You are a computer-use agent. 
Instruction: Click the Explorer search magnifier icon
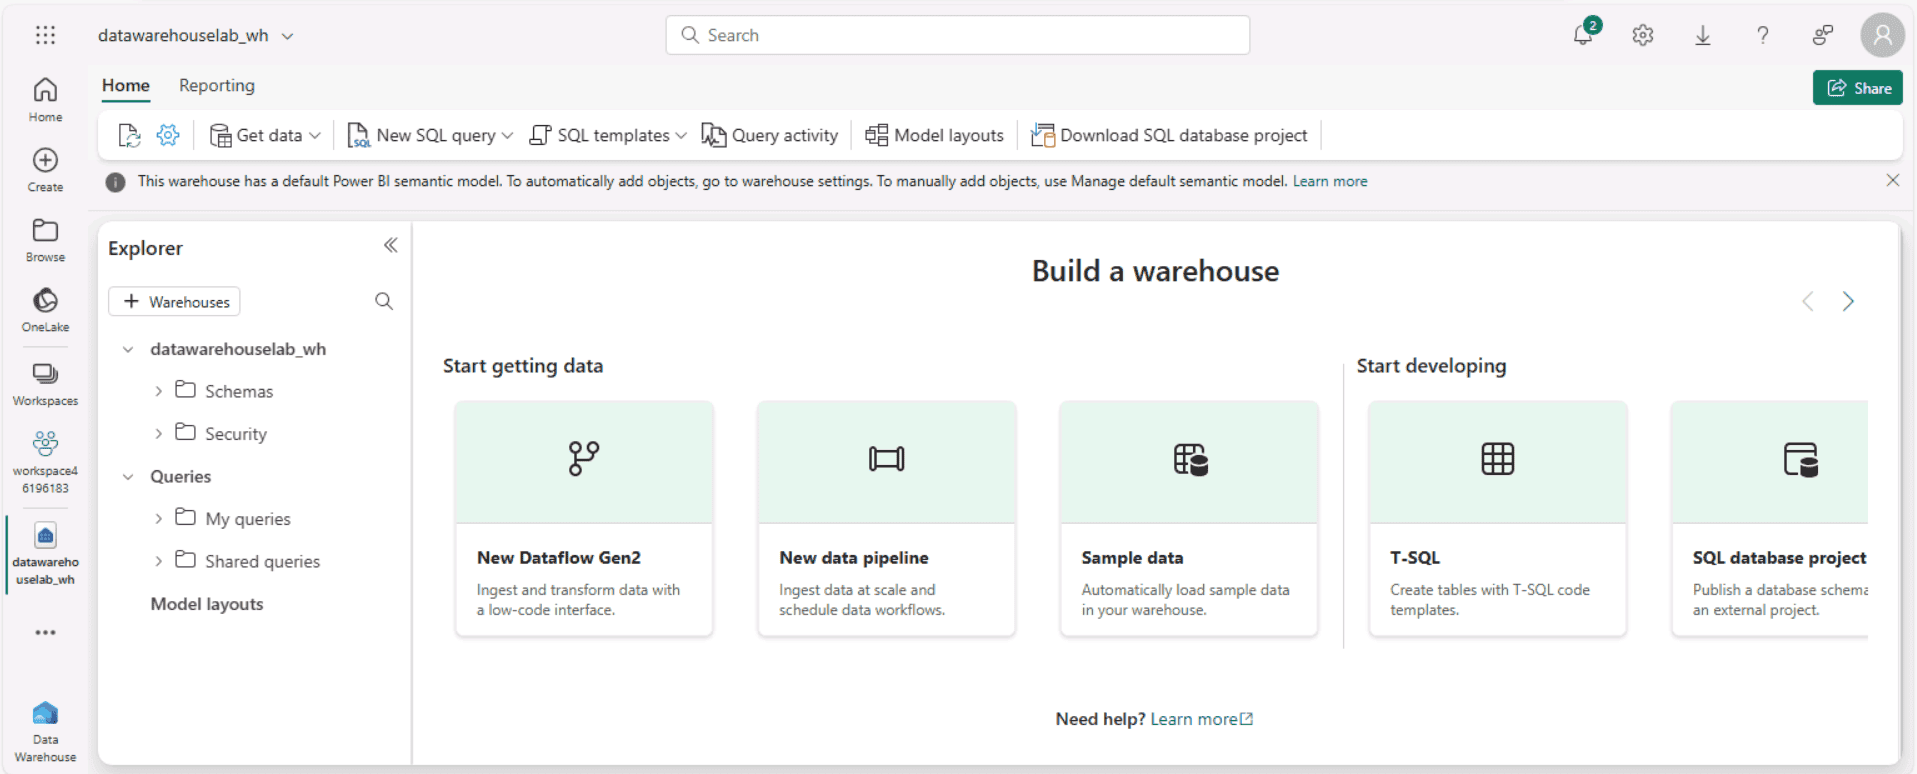(384, 301)
